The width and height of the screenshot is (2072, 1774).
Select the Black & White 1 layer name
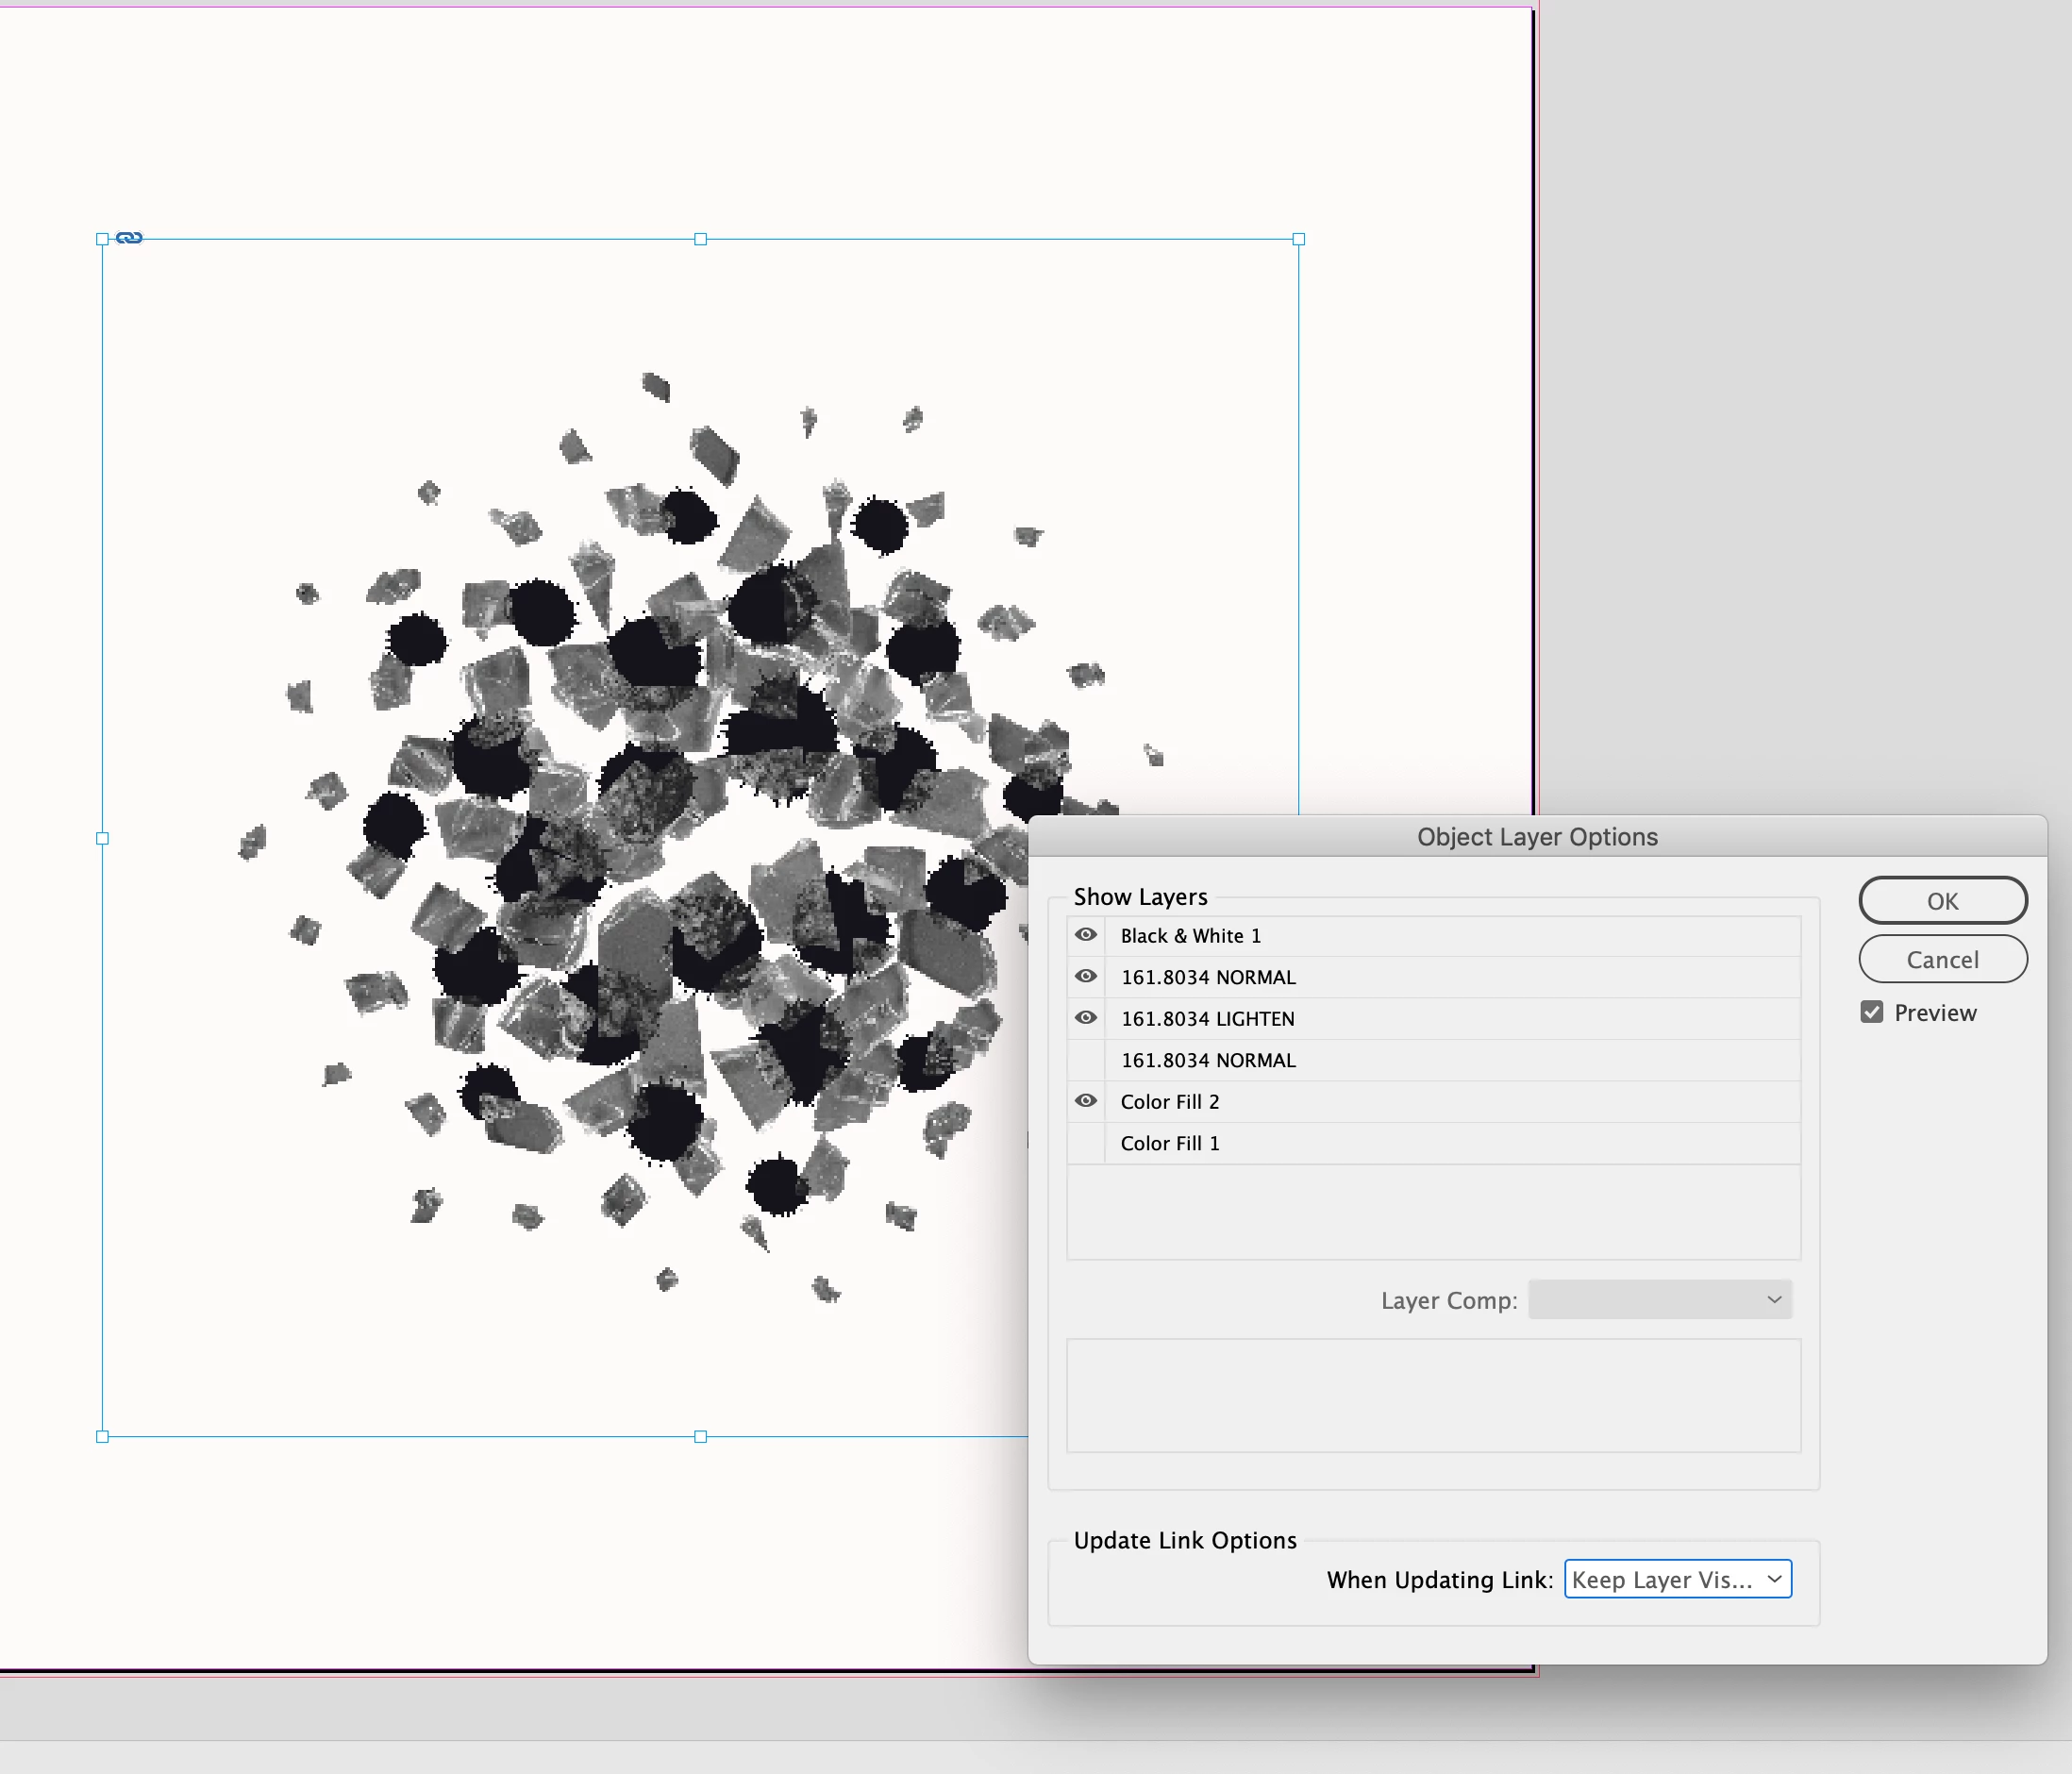(1190, 936)
